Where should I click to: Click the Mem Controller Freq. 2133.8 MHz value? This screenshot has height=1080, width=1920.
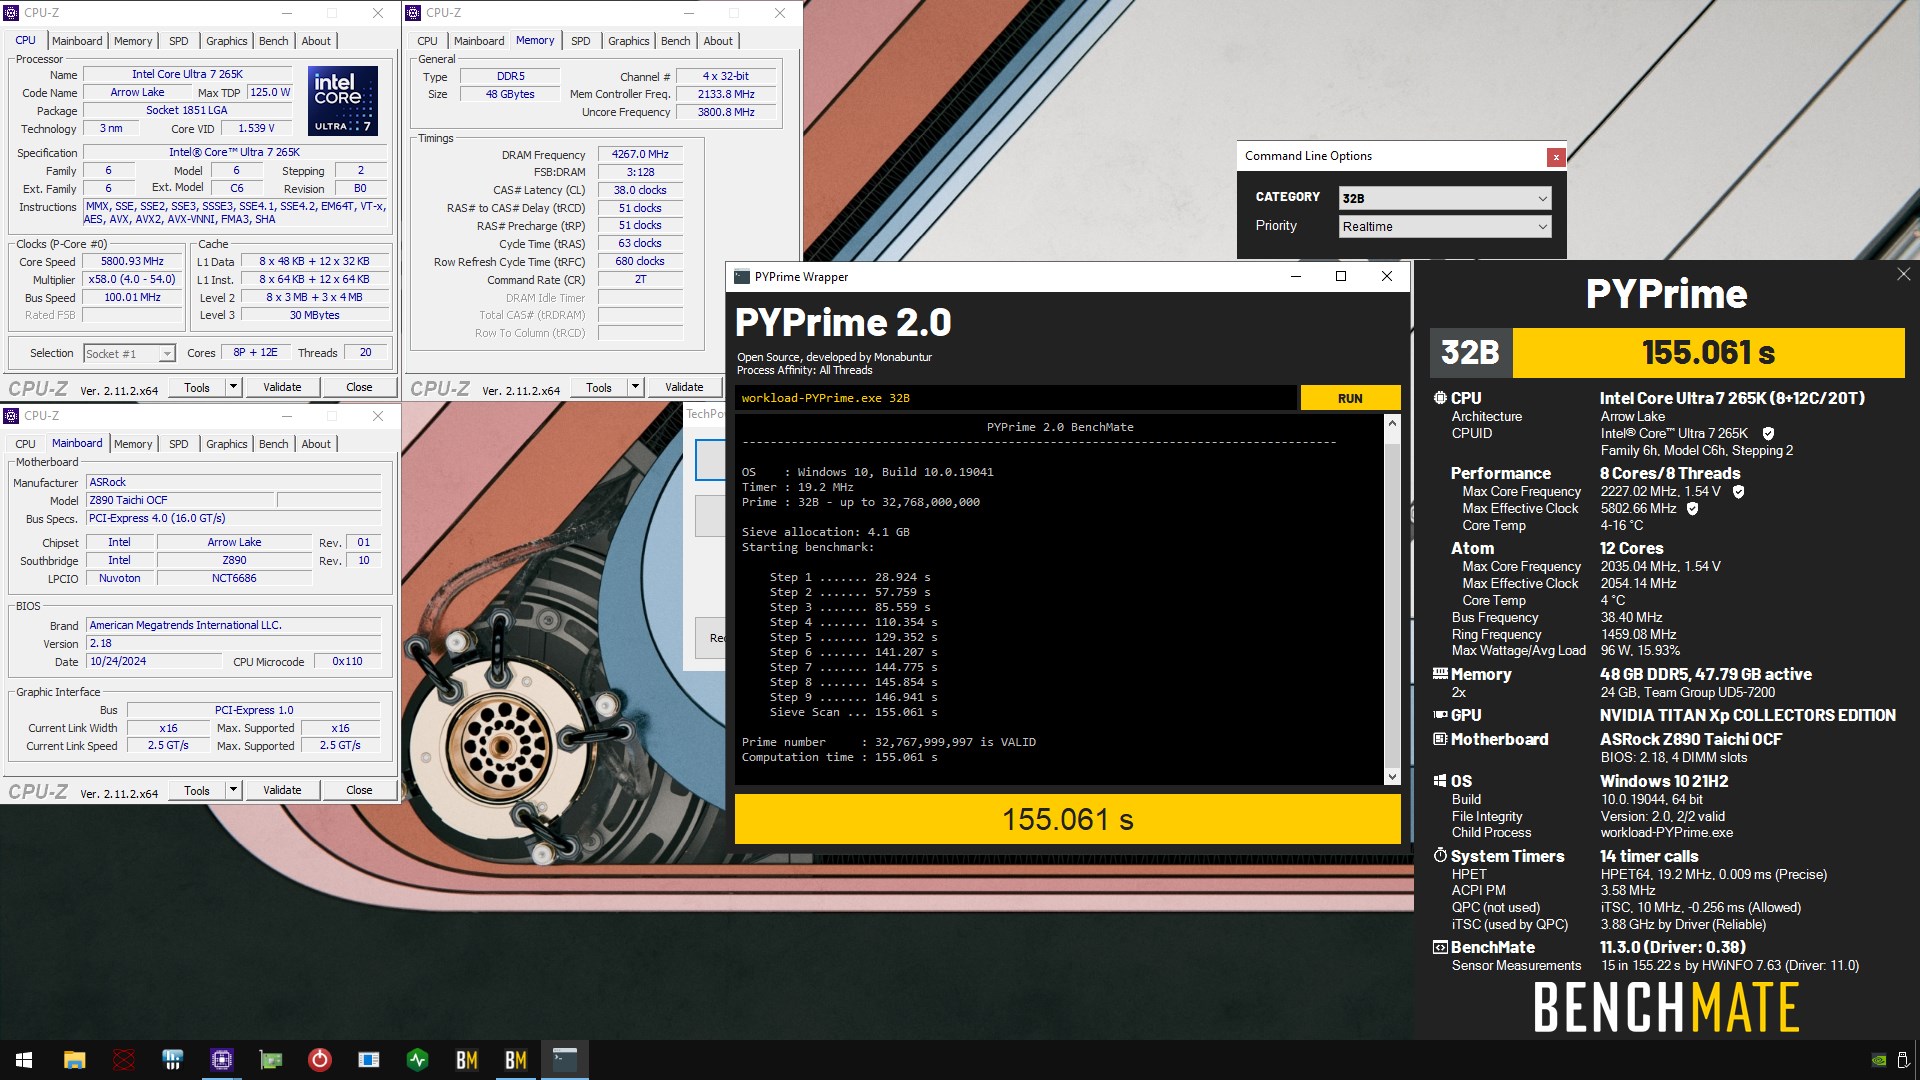click(726, 94)
